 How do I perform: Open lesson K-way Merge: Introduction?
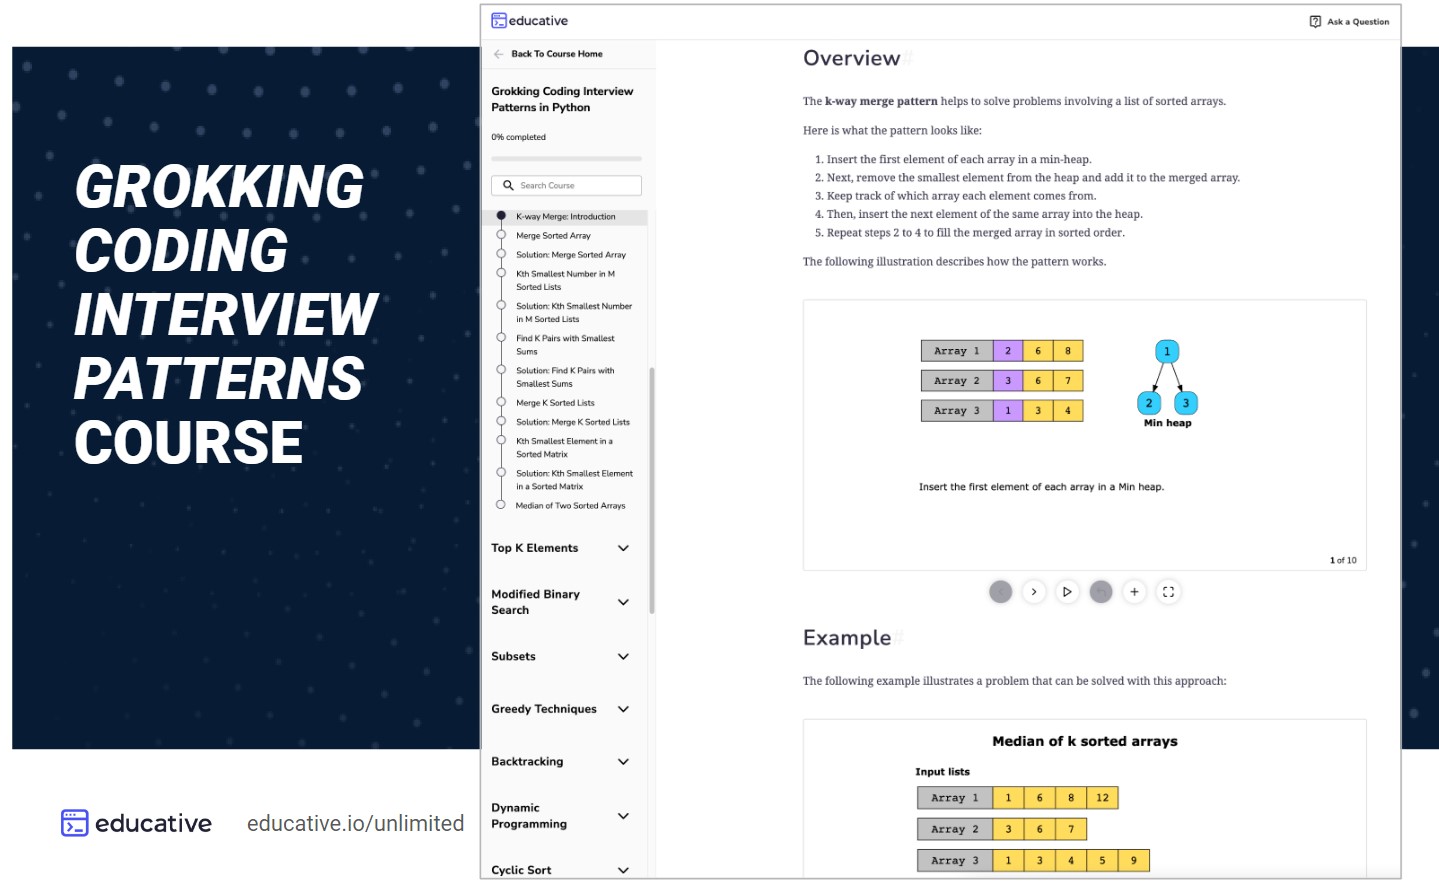[x=566, y=216]
